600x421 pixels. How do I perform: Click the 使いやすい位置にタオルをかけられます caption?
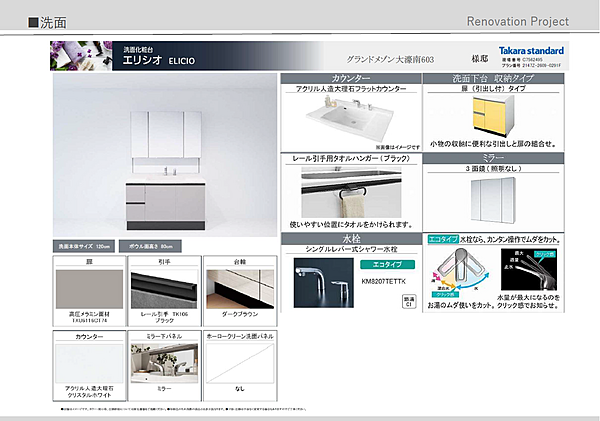pos(351,225)
